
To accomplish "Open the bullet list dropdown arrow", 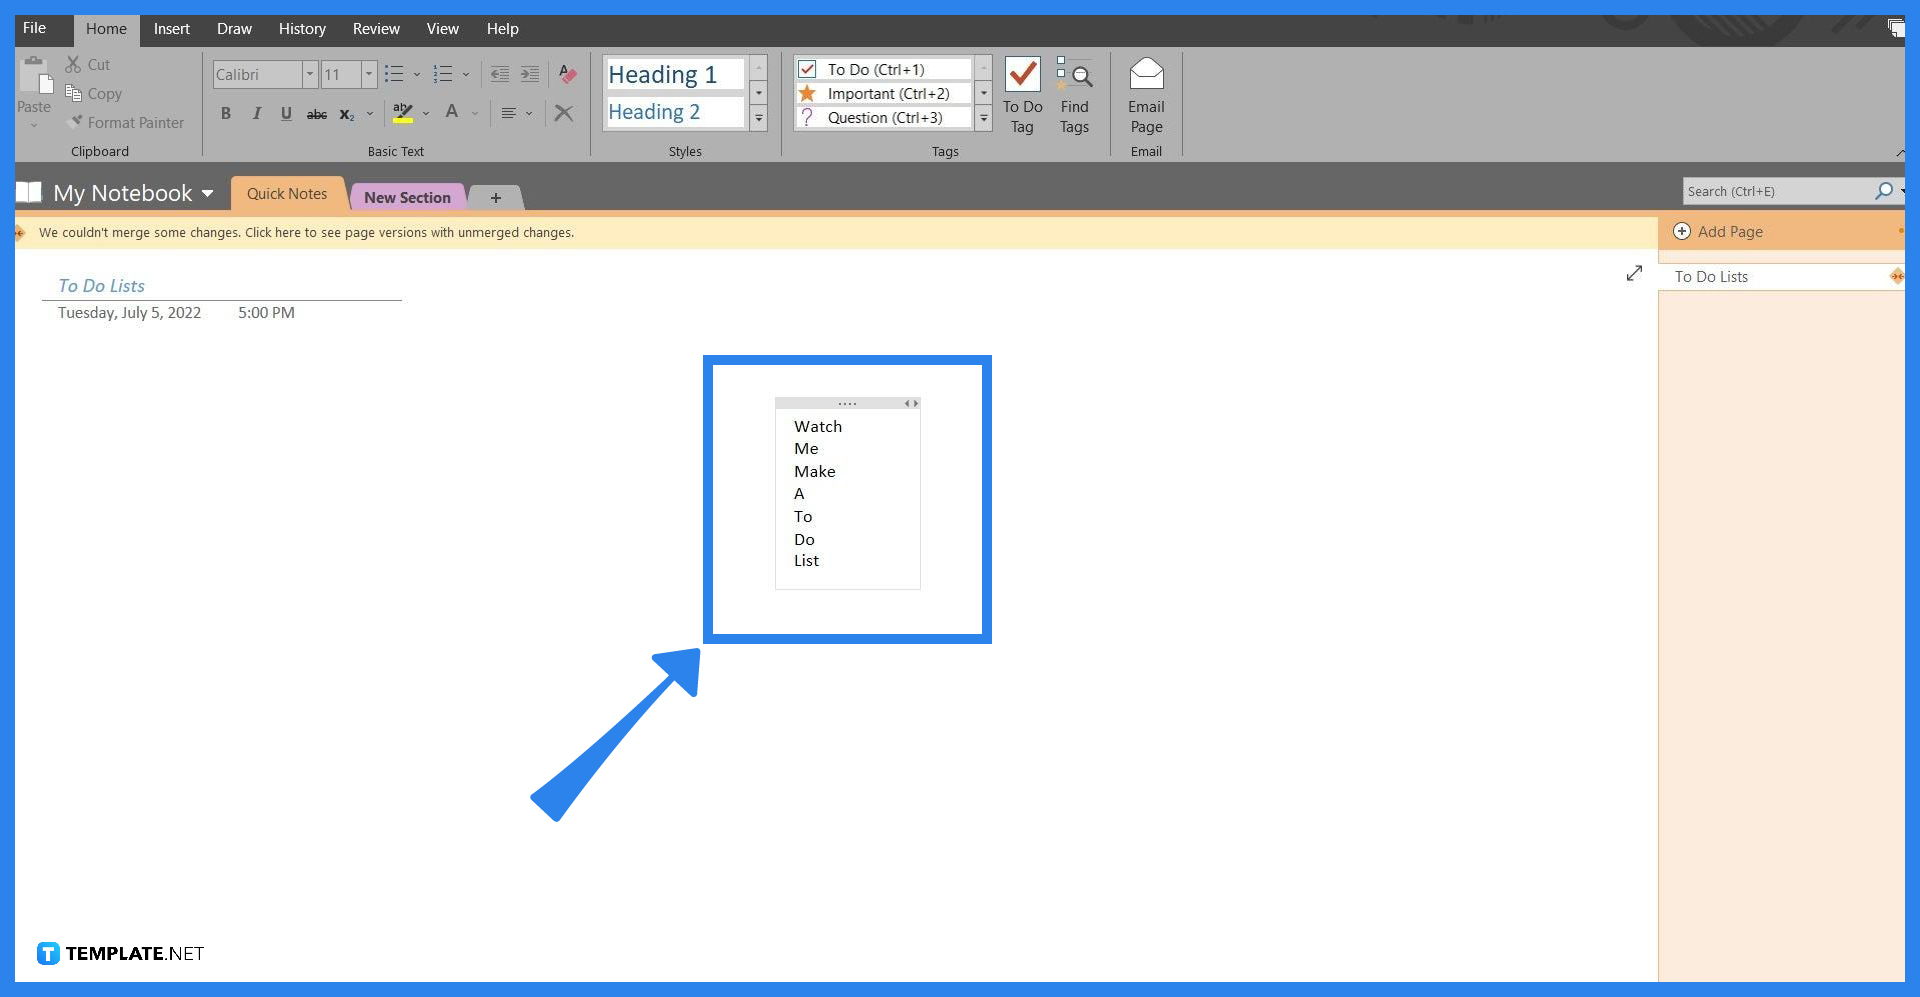I will pos(417,74).
